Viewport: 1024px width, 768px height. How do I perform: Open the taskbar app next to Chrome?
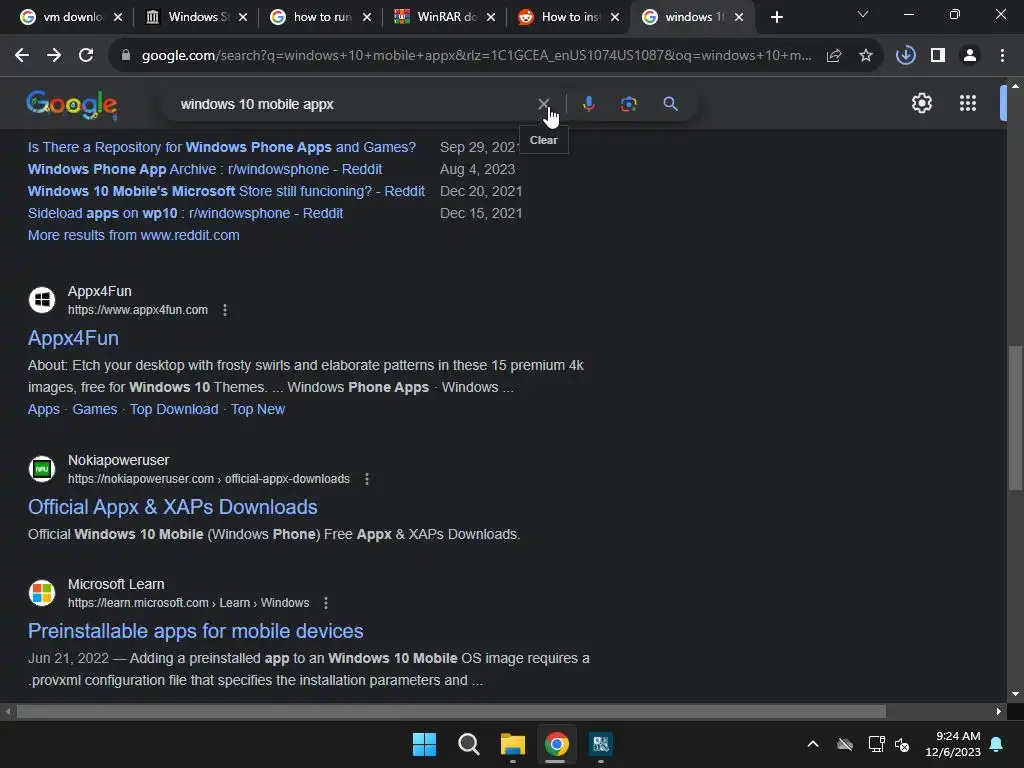point(601,744)
